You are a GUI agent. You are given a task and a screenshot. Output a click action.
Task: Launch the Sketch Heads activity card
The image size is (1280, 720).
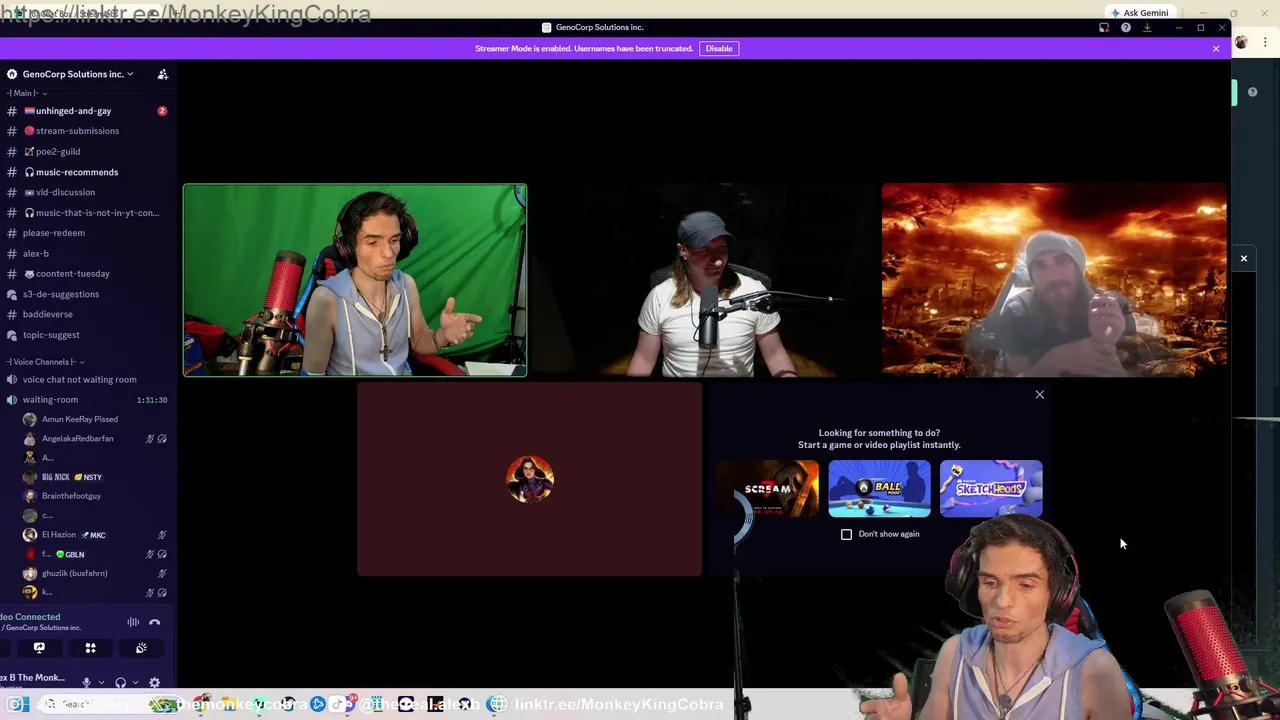(x=991, y=489)
